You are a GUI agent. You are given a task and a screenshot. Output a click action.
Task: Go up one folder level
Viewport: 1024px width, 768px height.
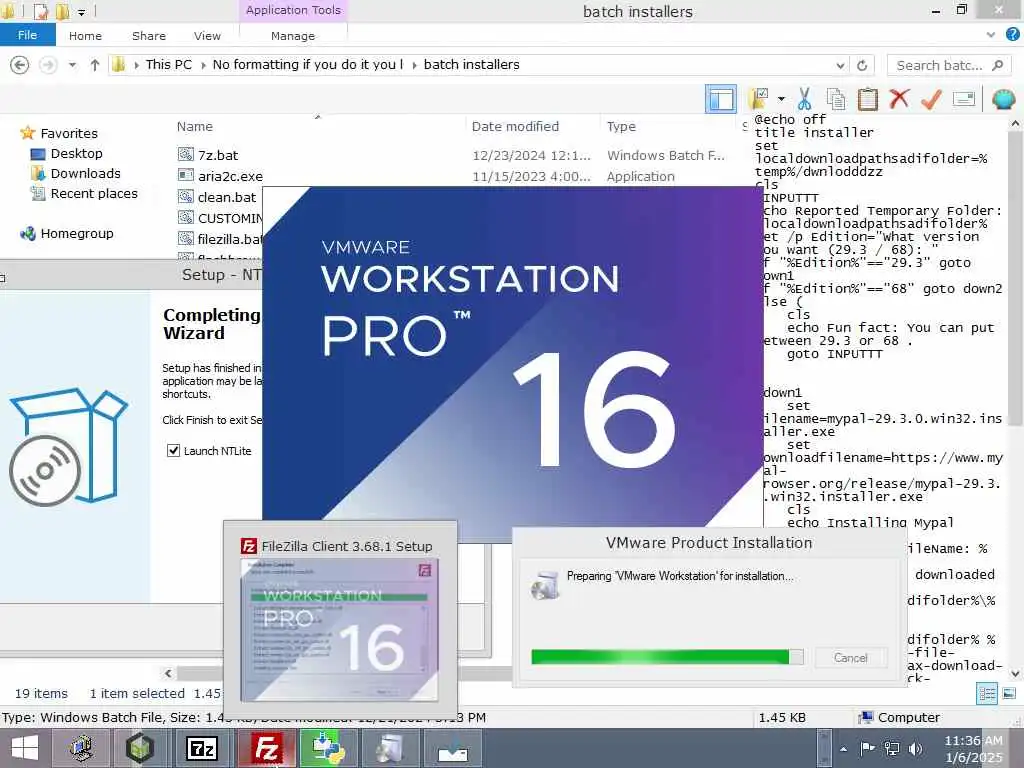coord(95,65)
